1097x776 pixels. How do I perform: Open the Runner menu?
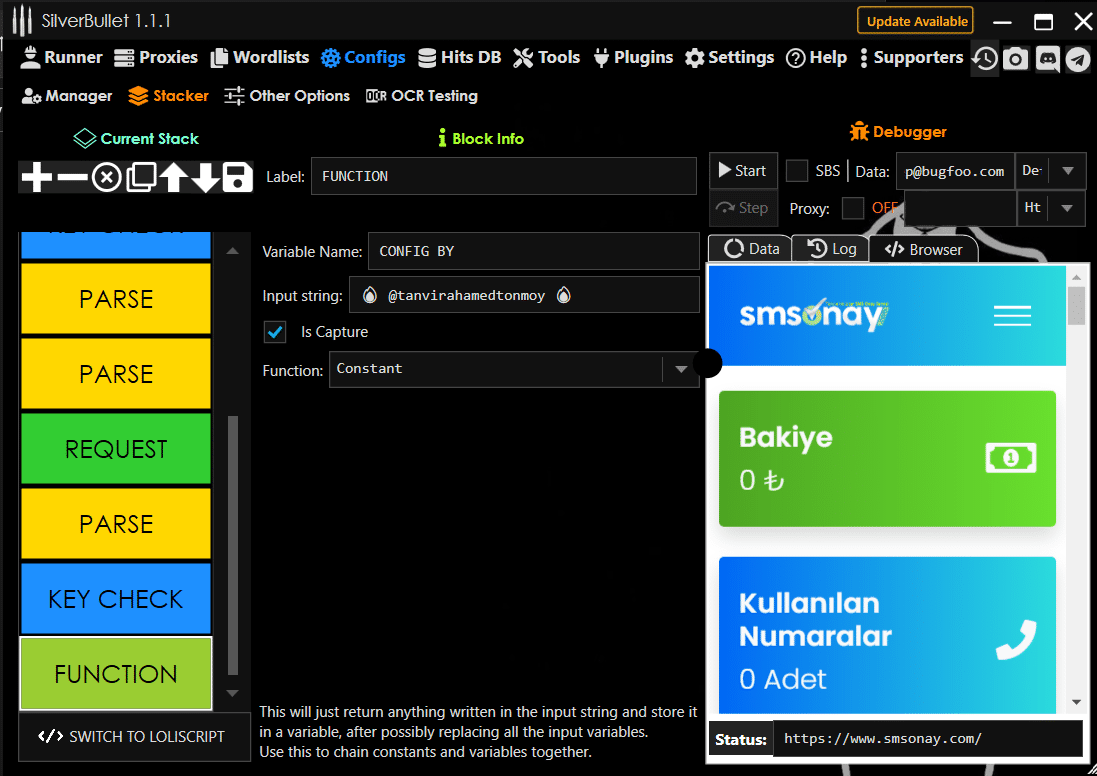click(61, 57)
